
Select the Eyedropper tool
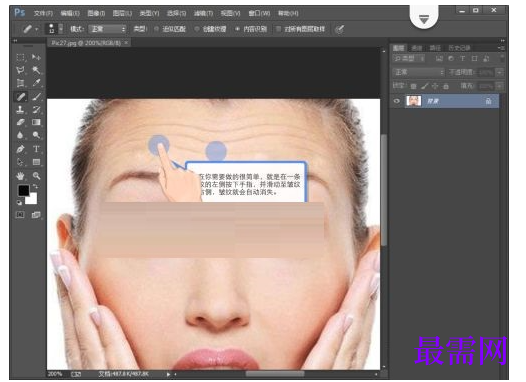(36, 83)
